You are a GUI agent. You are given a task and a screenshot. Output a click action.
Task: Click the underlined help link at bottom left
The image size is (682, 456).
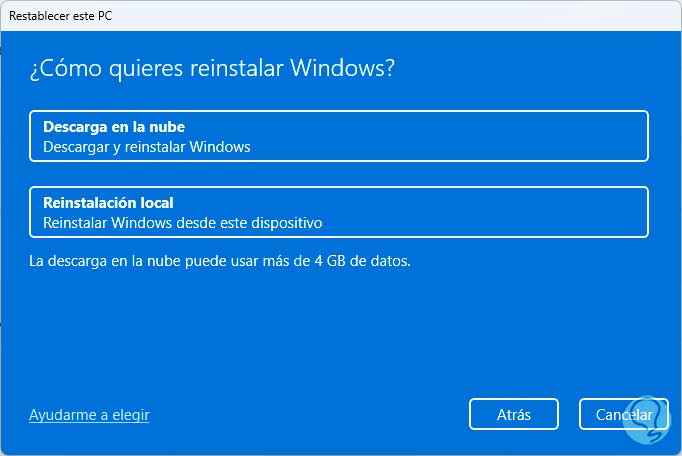[x=89, y=415]
